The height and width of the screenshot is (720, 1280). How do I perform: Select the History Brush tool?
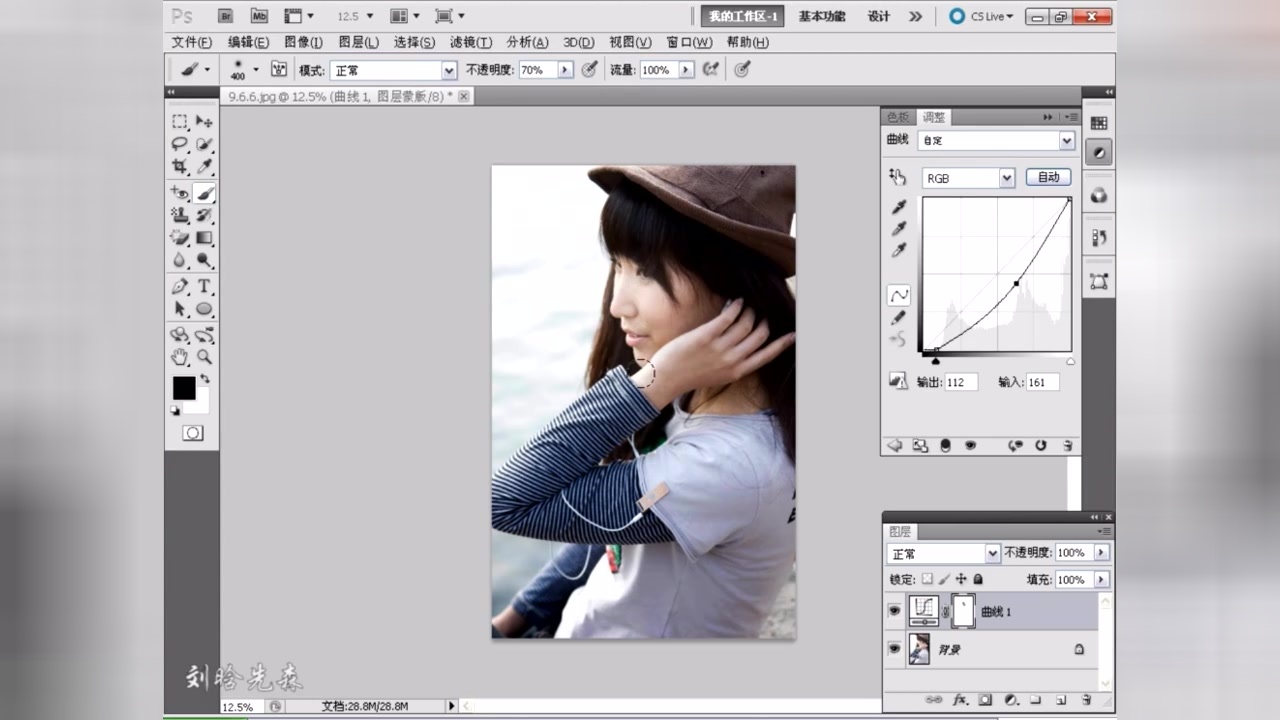[x=204, y=215]
